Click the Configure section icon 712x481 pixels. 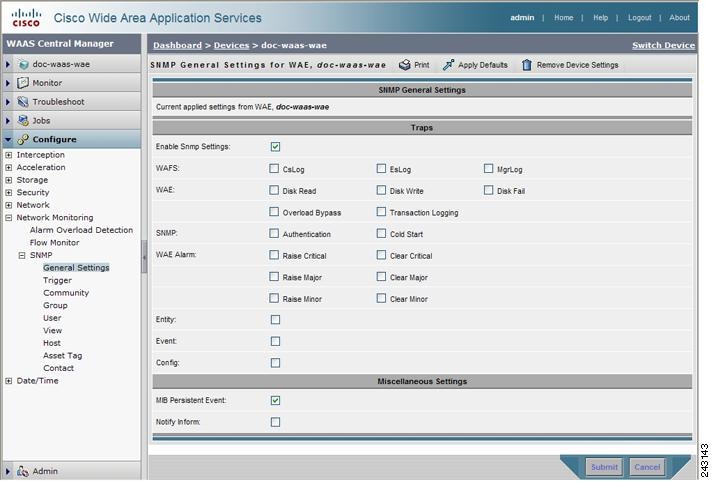click(x=23, y=139)
